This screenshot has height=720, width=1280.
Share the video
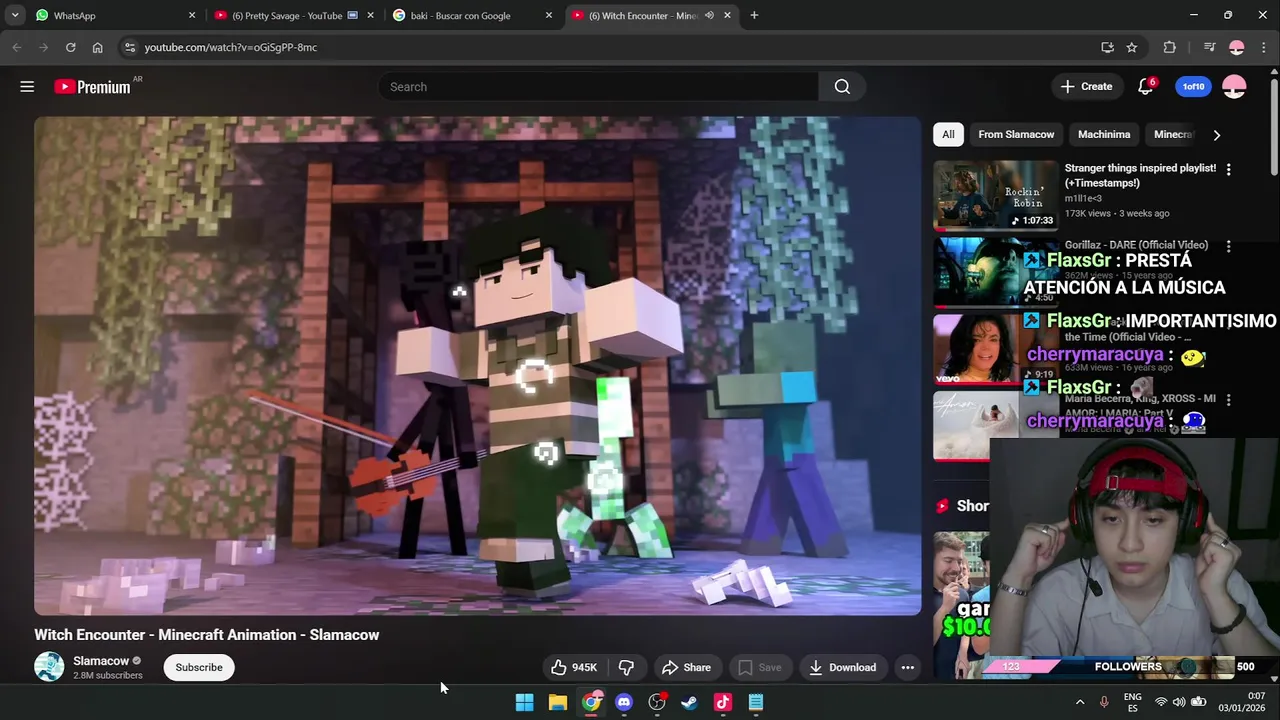[686, 667]
